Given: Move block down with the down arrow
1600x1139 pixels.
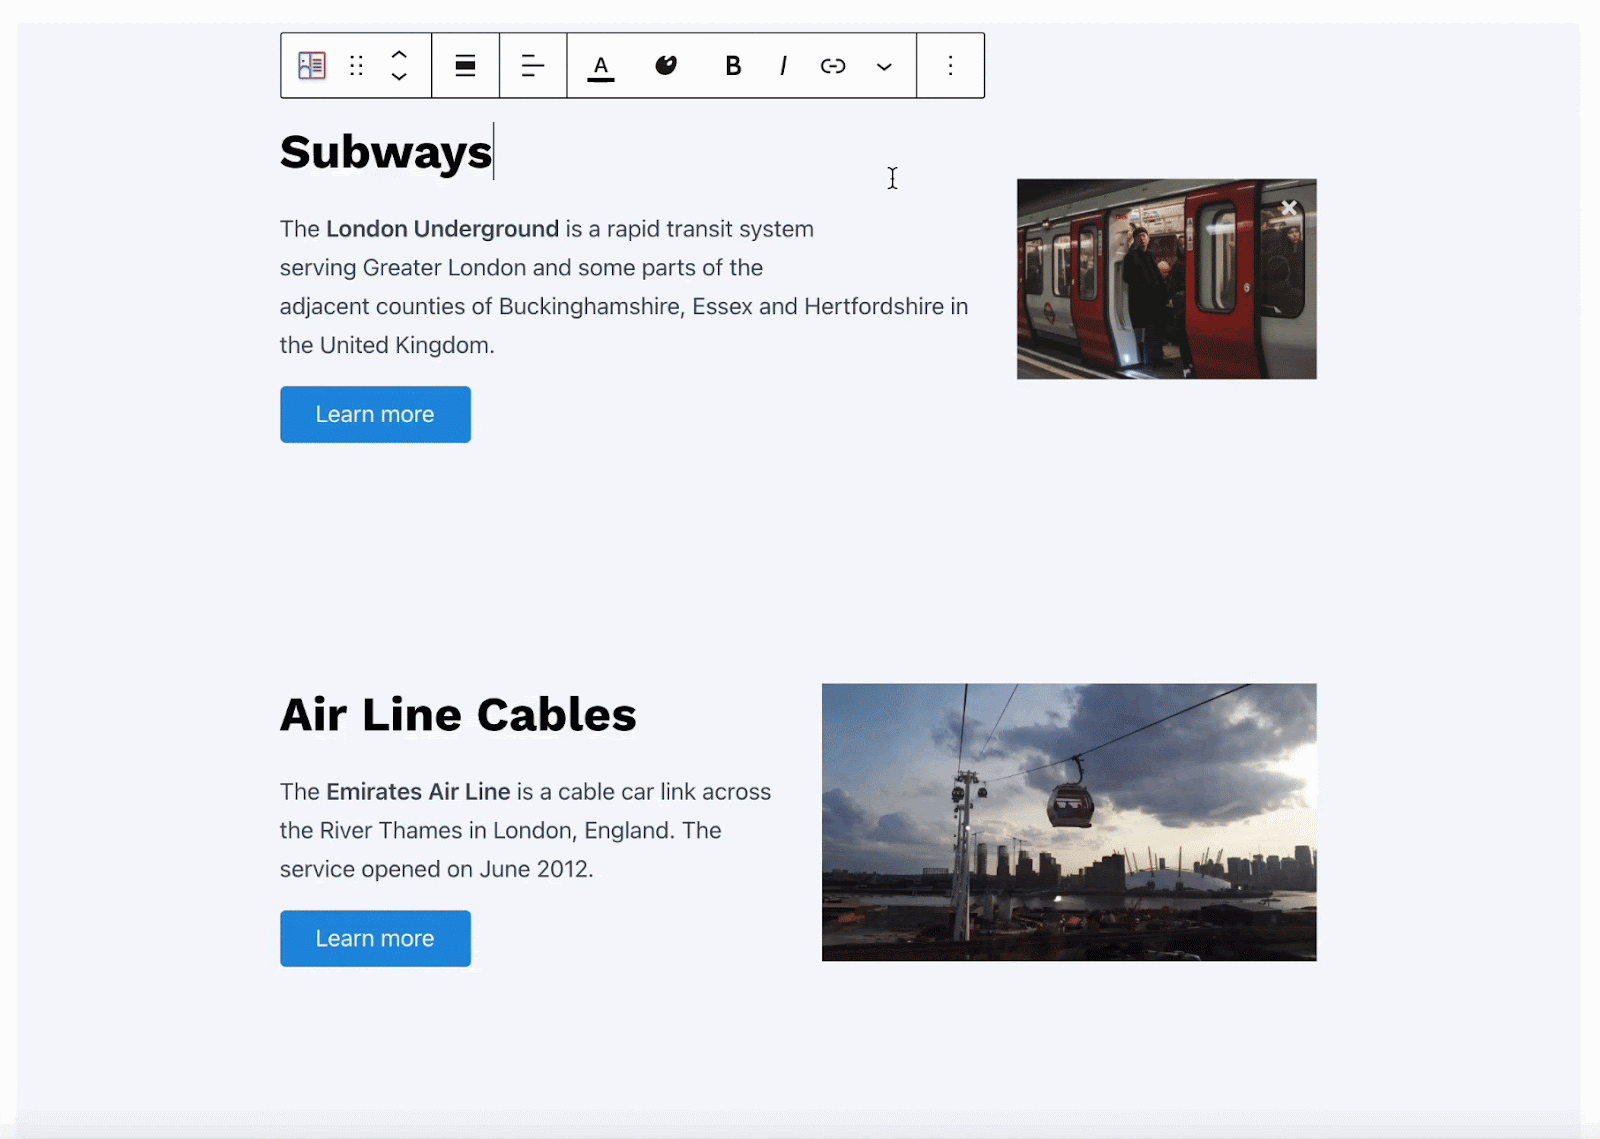Looking at the screenshot, I should (399, 77).
